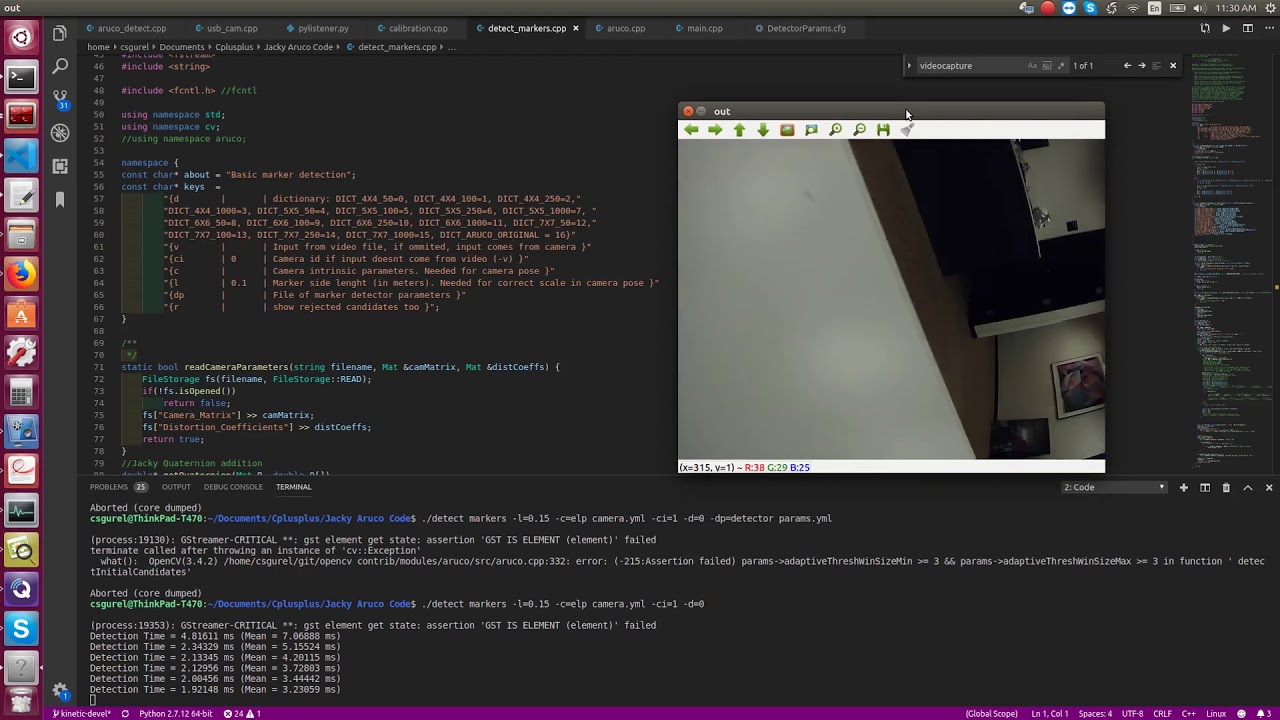Toggle Use Regular Expression in find widget

point(1061,66)
